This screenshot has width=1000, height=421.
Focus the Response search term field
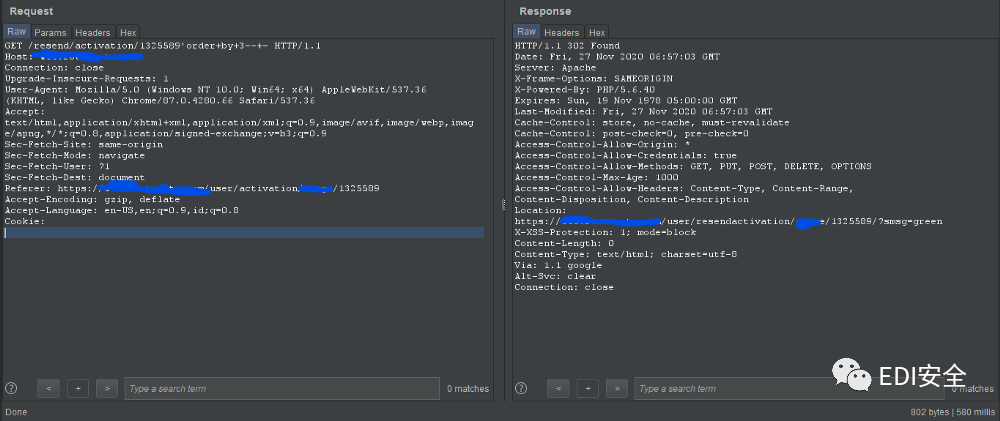click(x=789, y=388)
